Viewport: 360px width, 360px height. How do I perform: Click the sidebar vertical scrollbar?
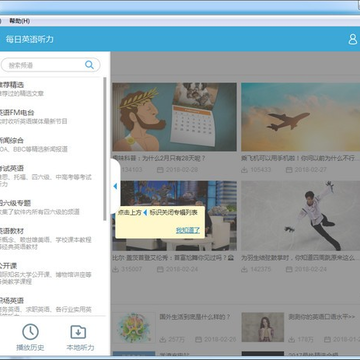point(105,149)
